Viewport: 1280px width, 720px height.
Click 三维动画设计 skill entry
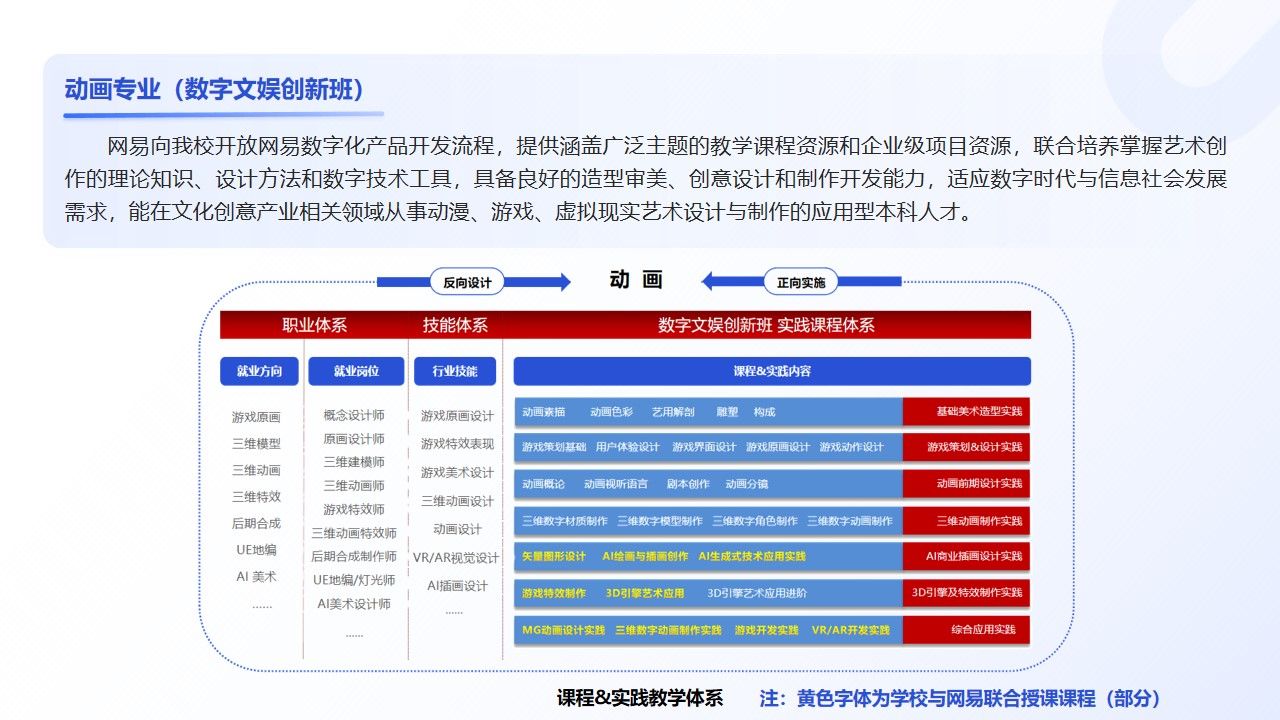[x=457, y=501]
